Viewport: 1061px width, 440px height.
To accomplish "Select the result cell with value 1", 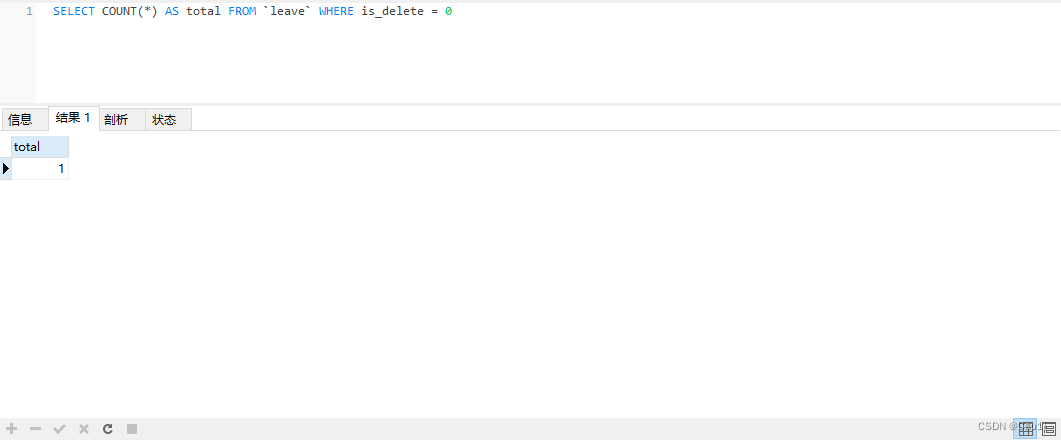I will click(x=40, y=169).
